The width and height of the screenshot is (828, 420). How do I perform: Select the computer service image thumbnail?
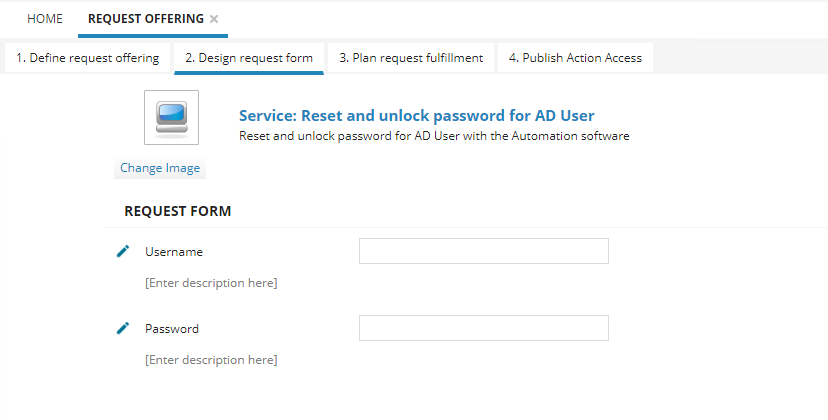point(172,117)
